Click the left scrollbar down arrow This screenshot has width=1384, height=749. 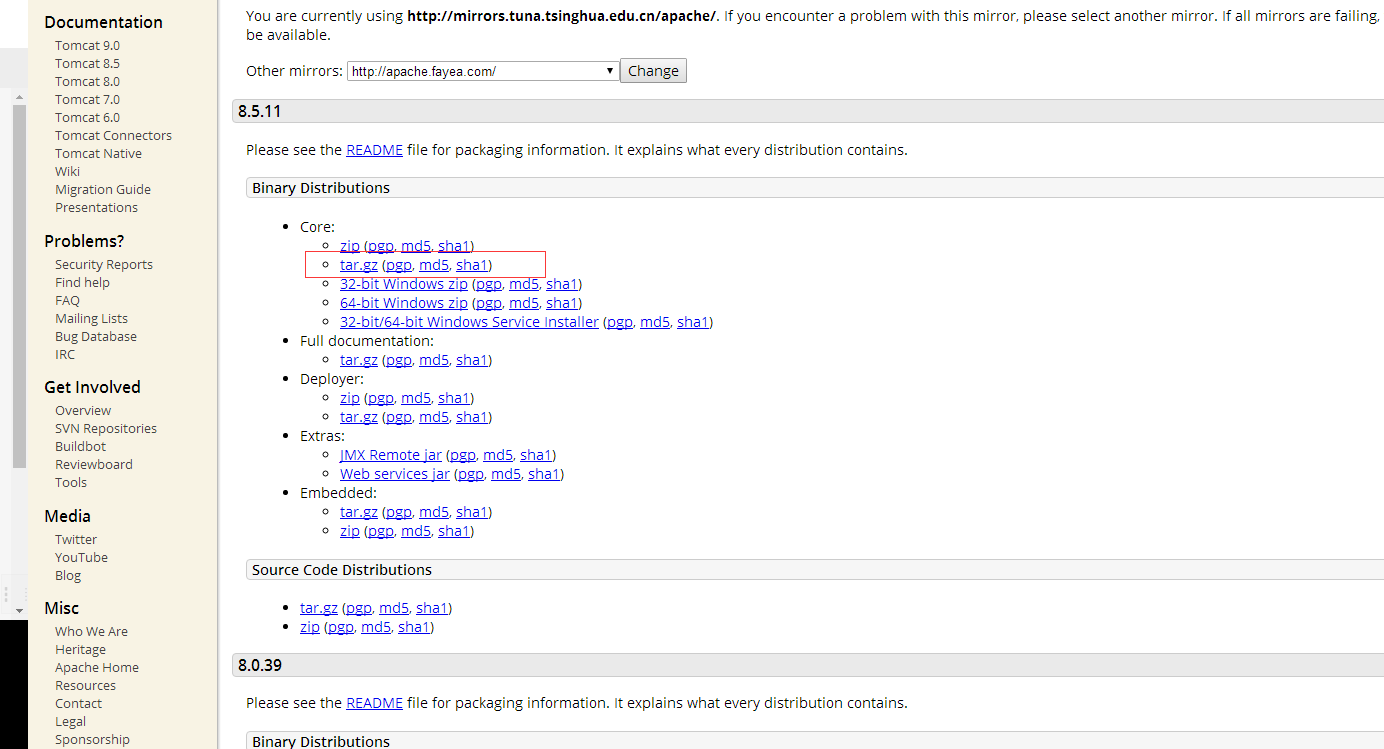(19, 609)
